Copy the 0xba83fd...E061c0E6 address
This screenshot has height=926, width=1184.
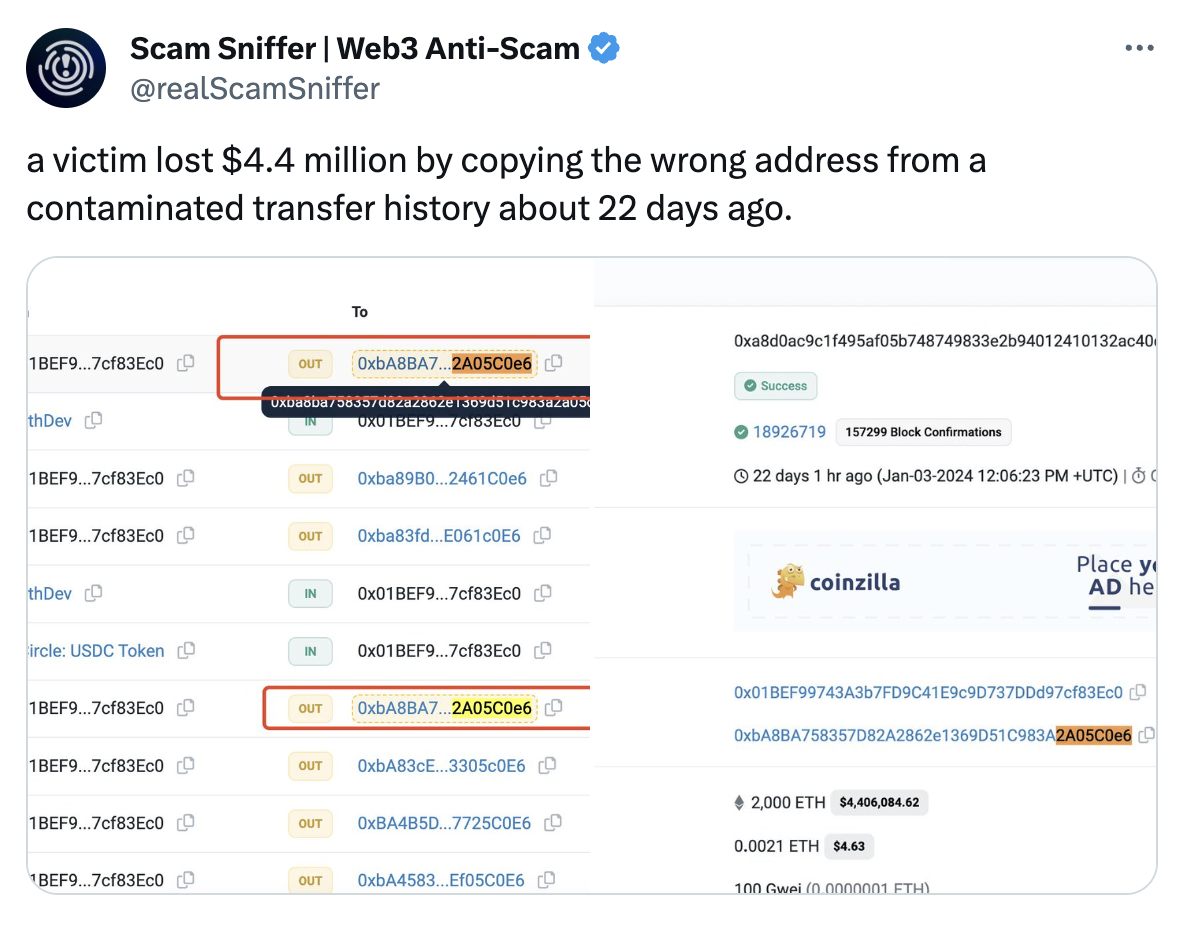coord(542,536)
